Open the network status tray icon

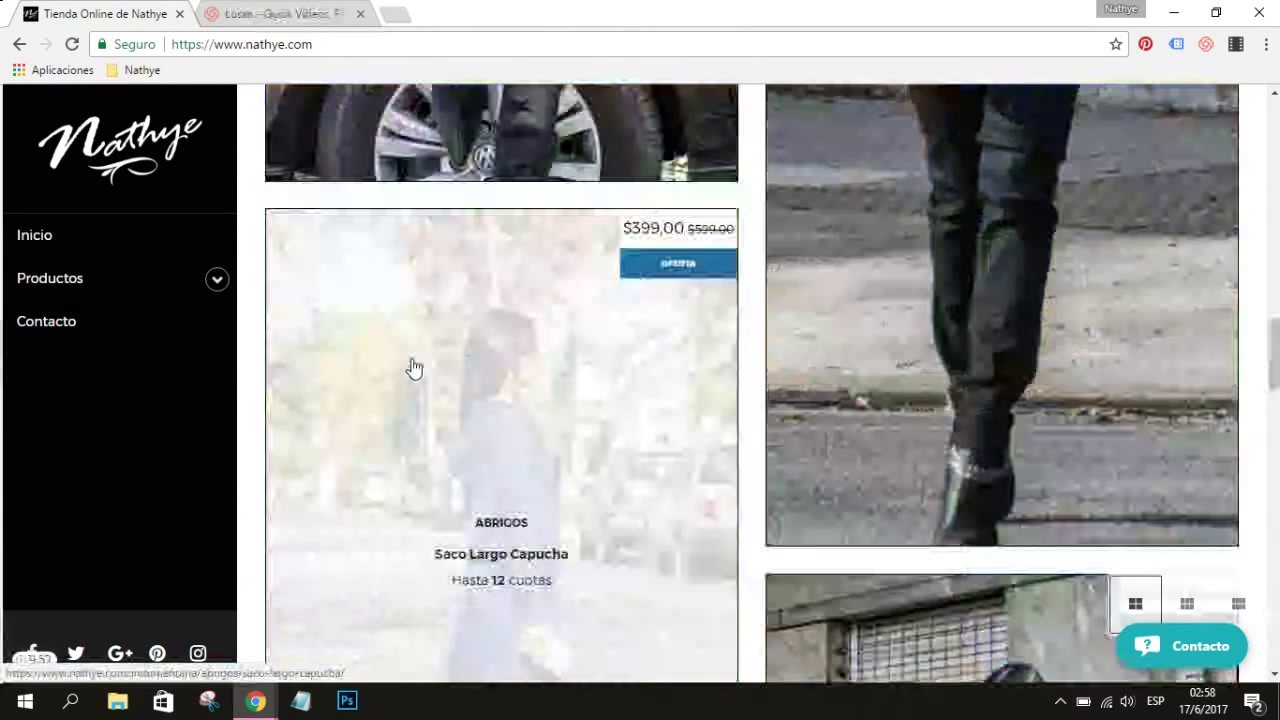[x=1106, y=701]
